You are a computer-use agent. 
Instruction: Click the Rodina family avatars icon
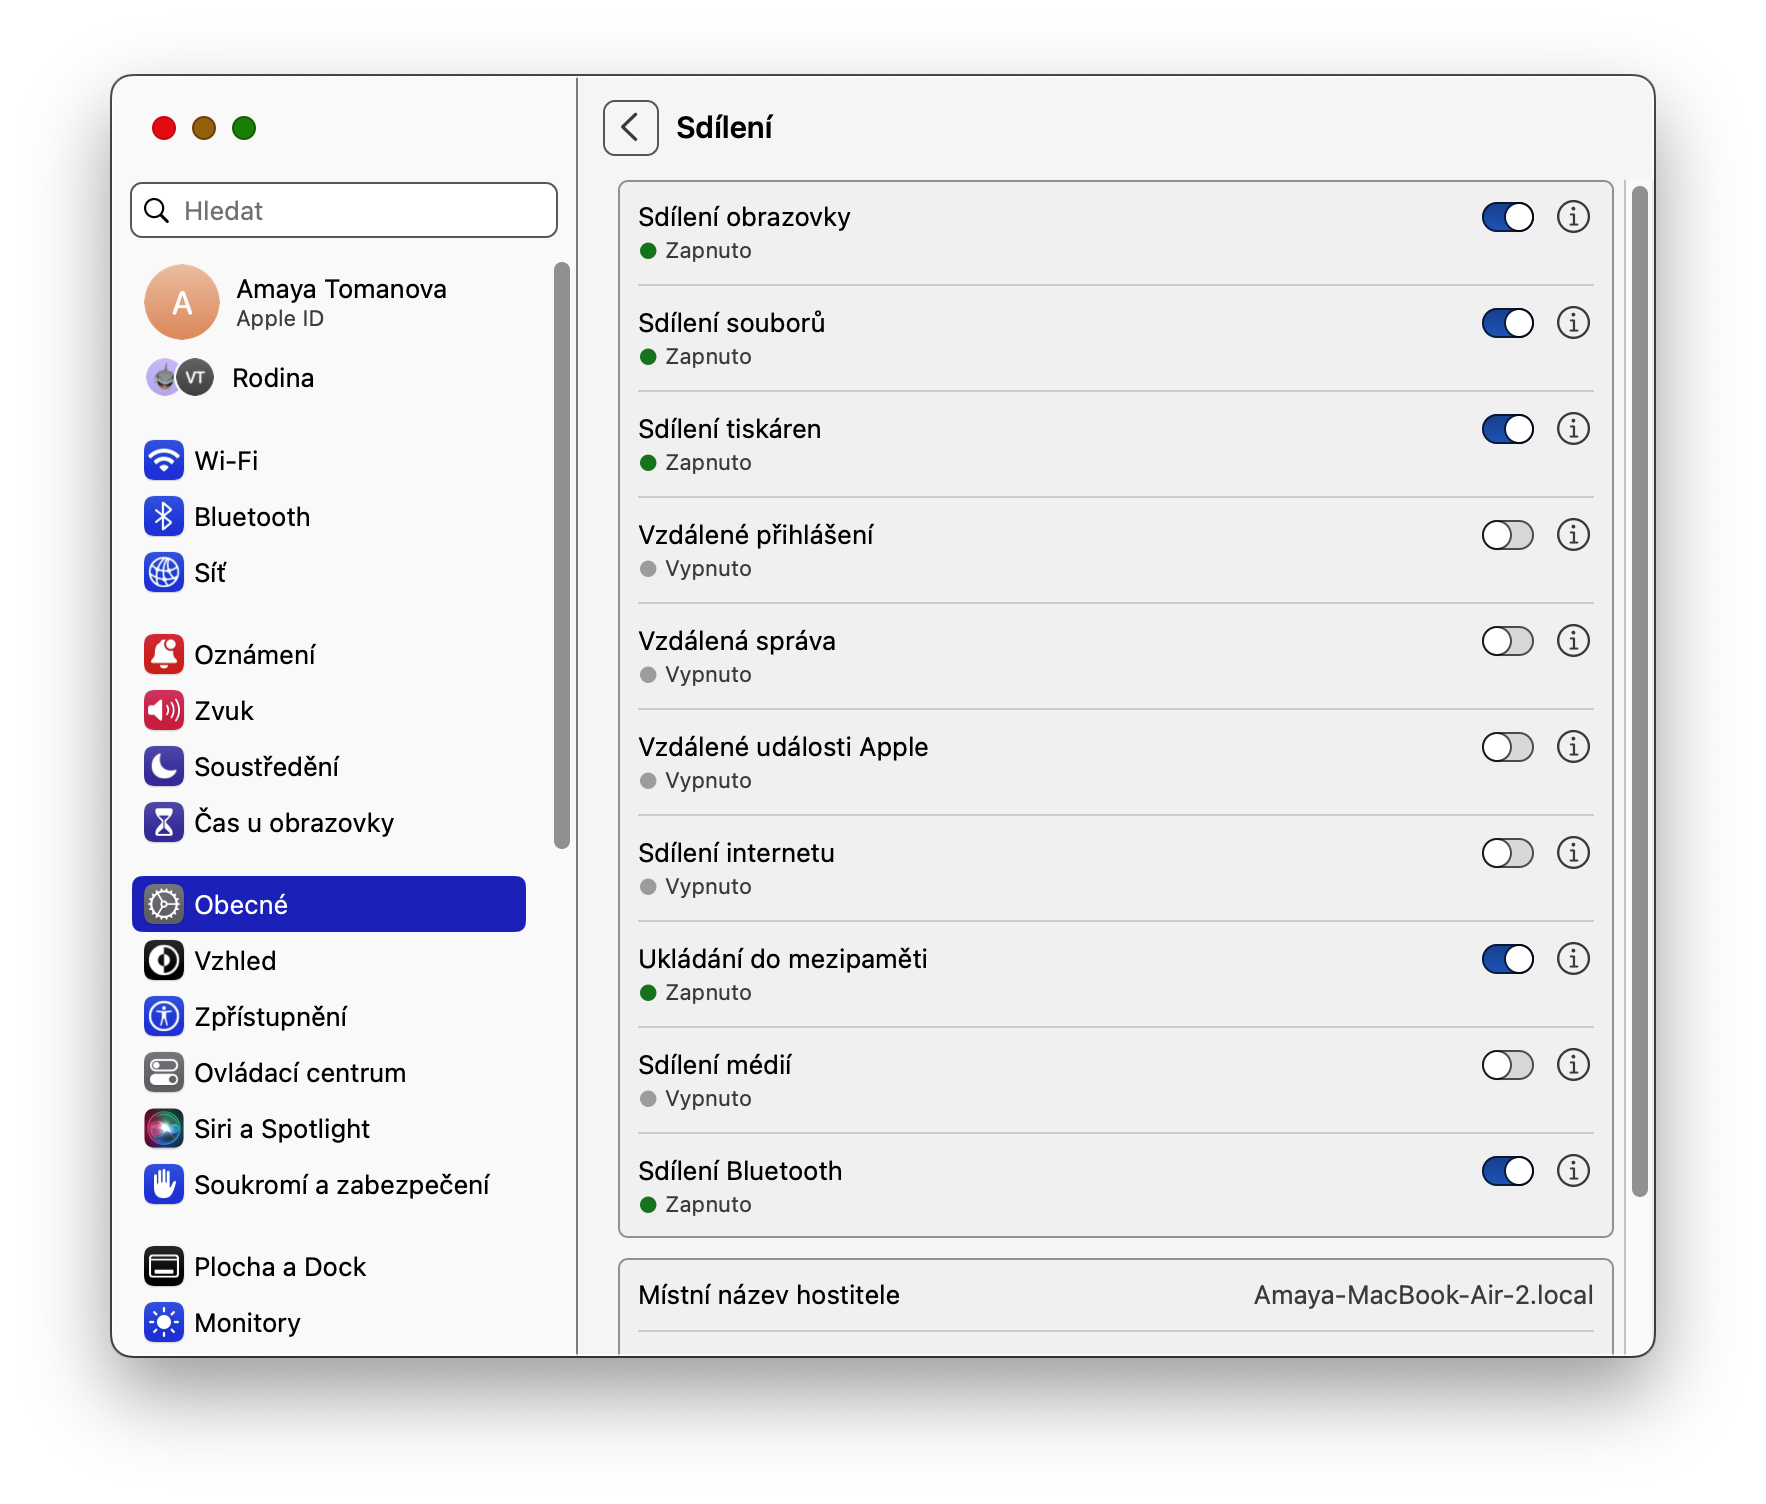[180, 378]
